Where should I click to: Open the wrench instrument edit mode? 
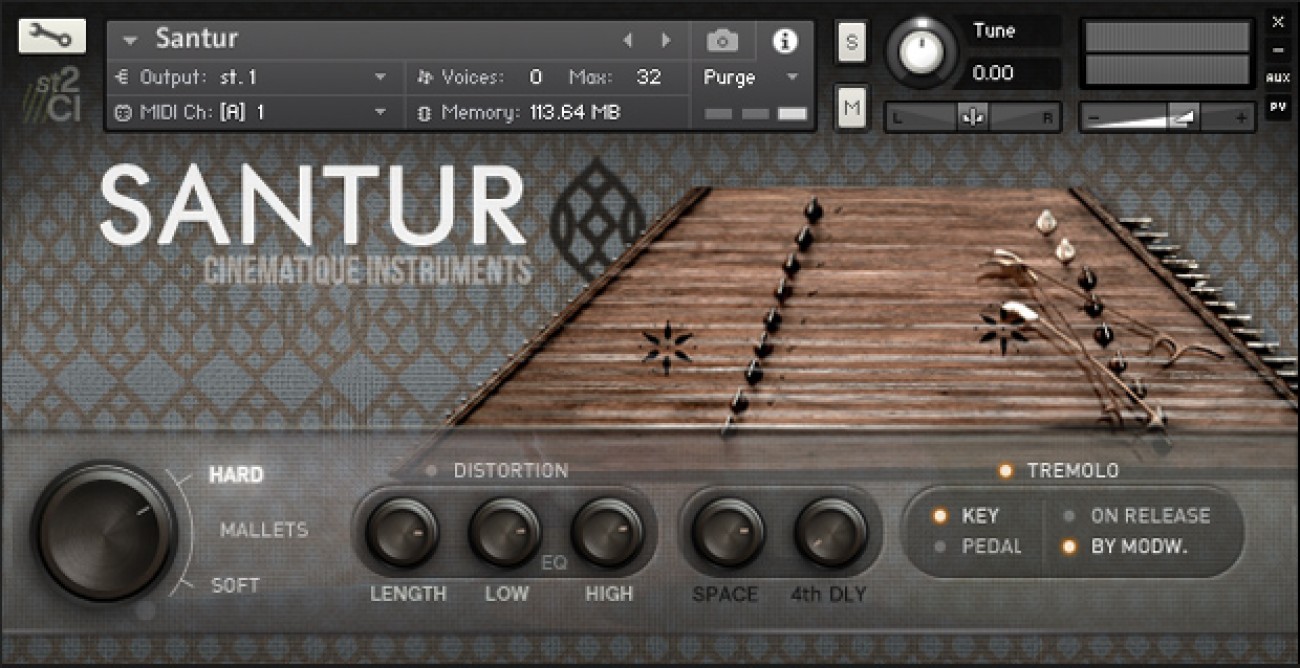point(52,36)
